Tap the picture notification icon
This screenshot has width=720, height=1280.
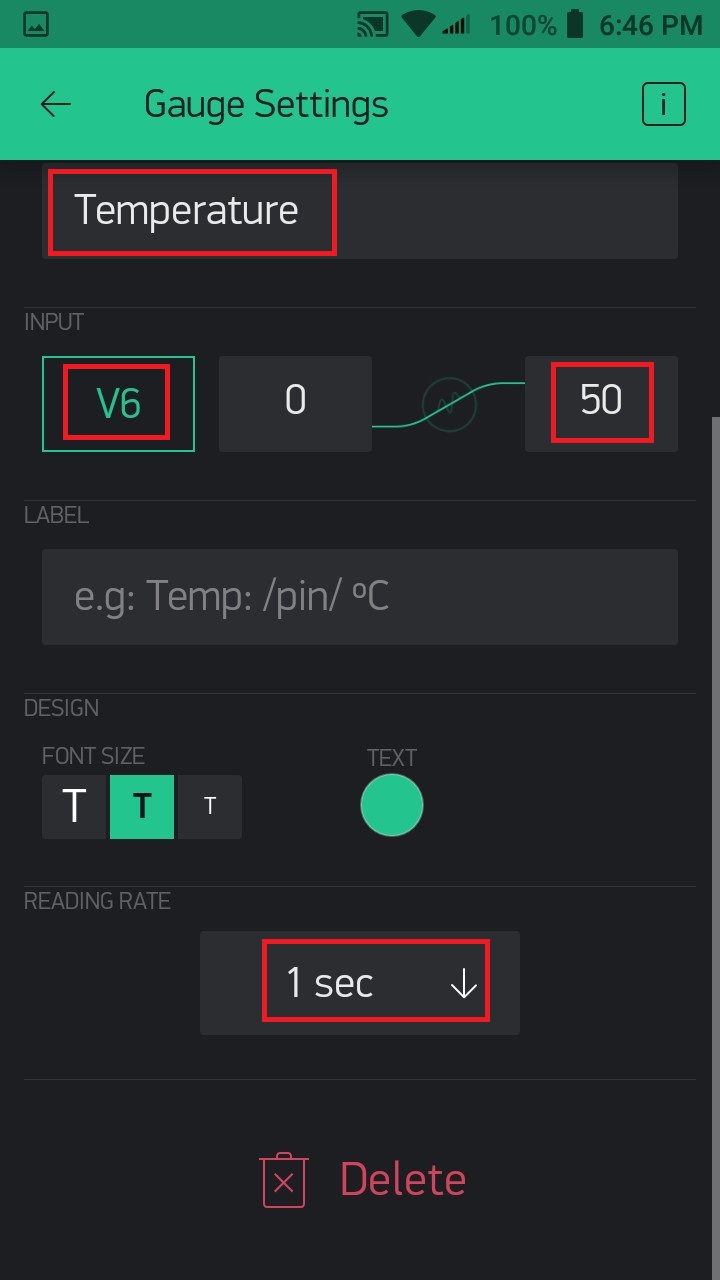[x=36, y=25]
